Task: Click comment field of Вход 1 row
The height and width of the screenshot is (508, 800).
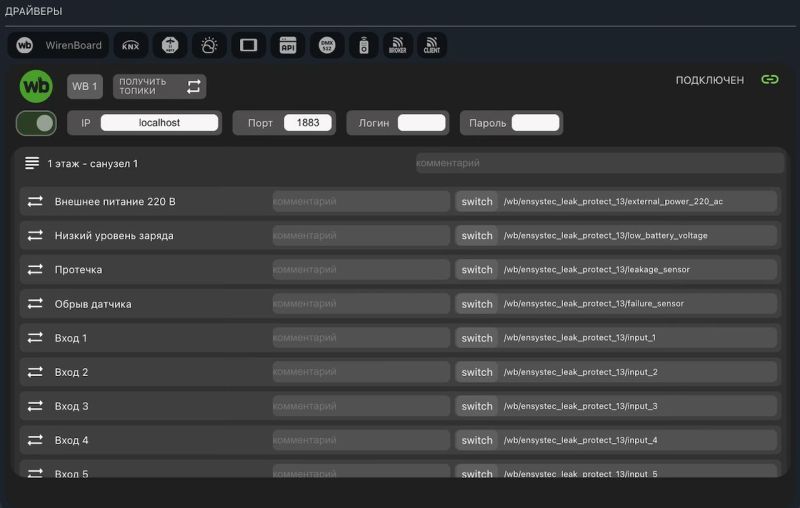Action: tap(361, 338)
